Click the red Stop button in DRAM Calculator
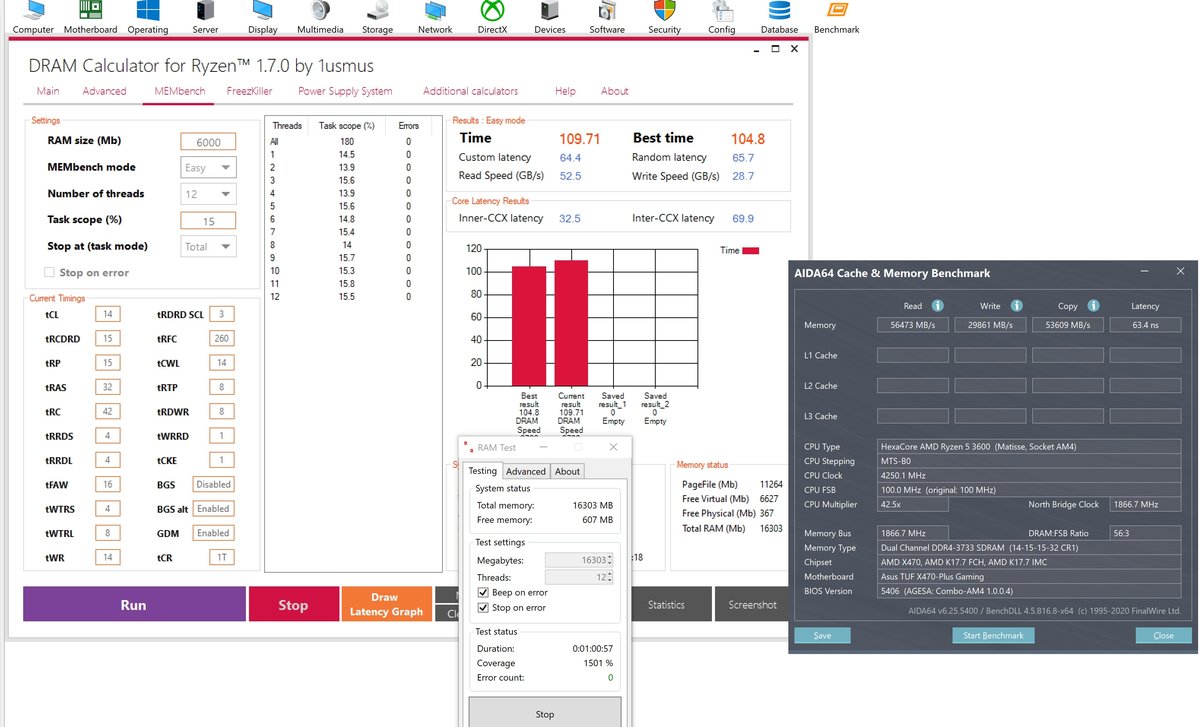Screen dimensions: 1200x727 pyautogui.click(x=292, y=605)
